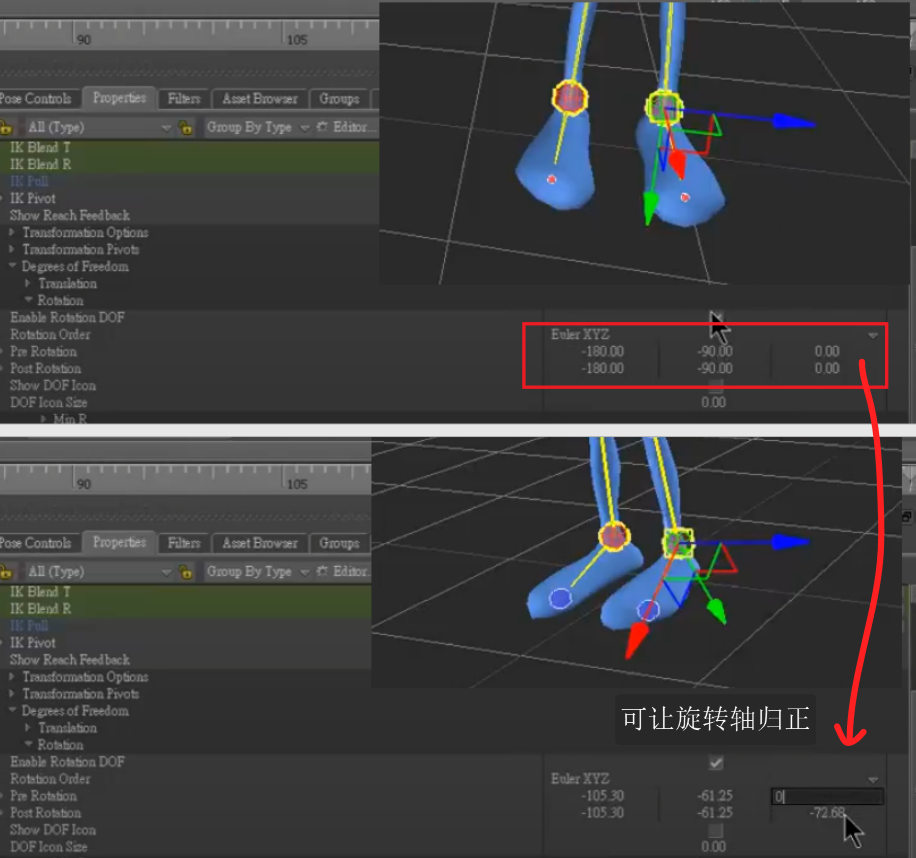Expand Min R property group
This screenshot has height=858, width=916.
[x=43, y=419]
